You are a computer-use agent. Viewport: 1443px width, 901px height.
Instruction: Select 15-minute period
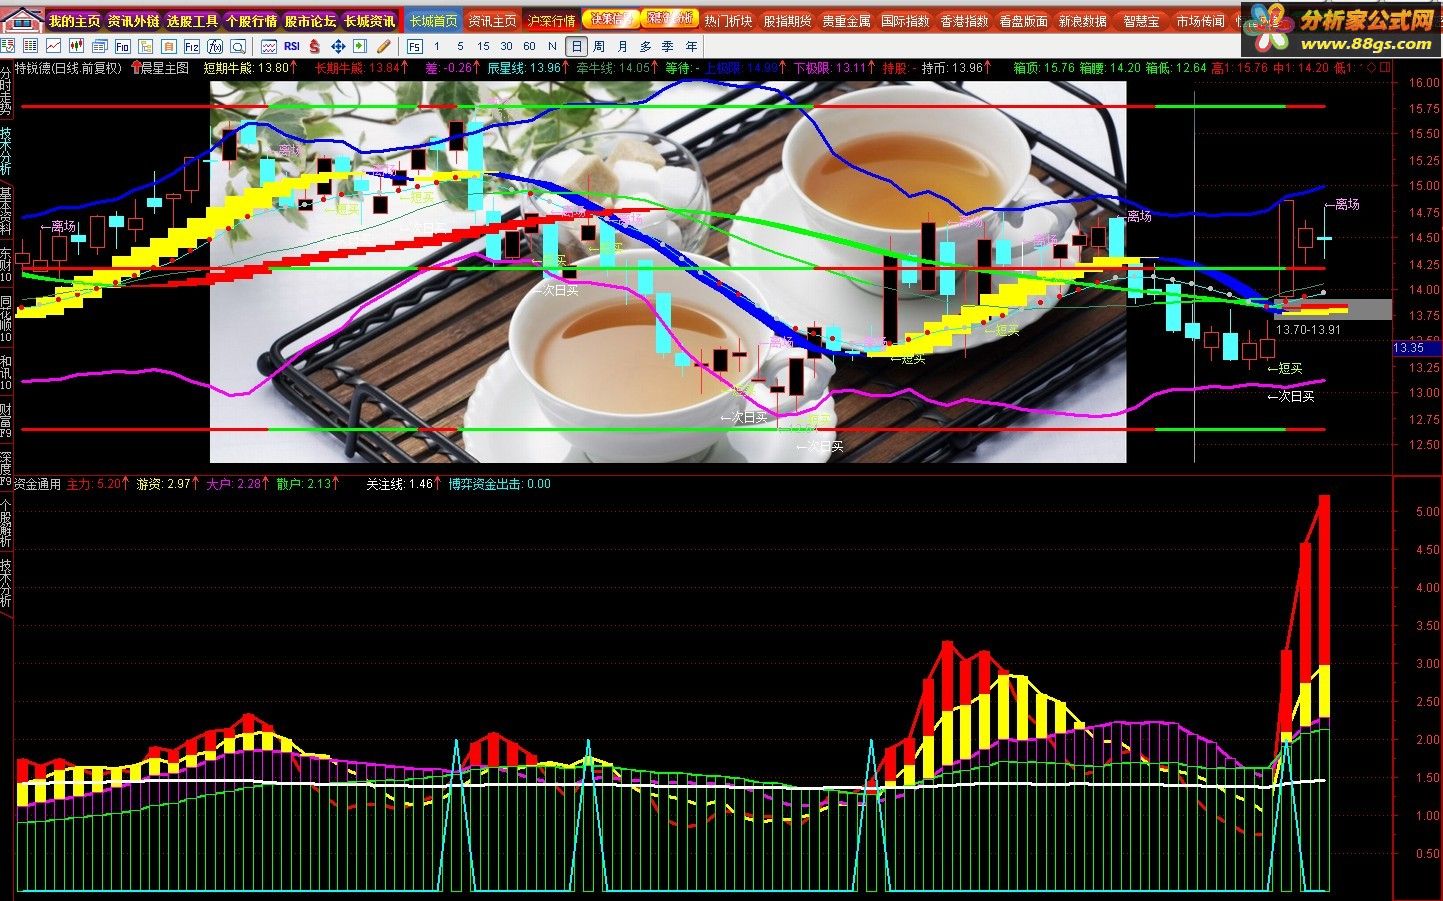click(x=483, y=46)
